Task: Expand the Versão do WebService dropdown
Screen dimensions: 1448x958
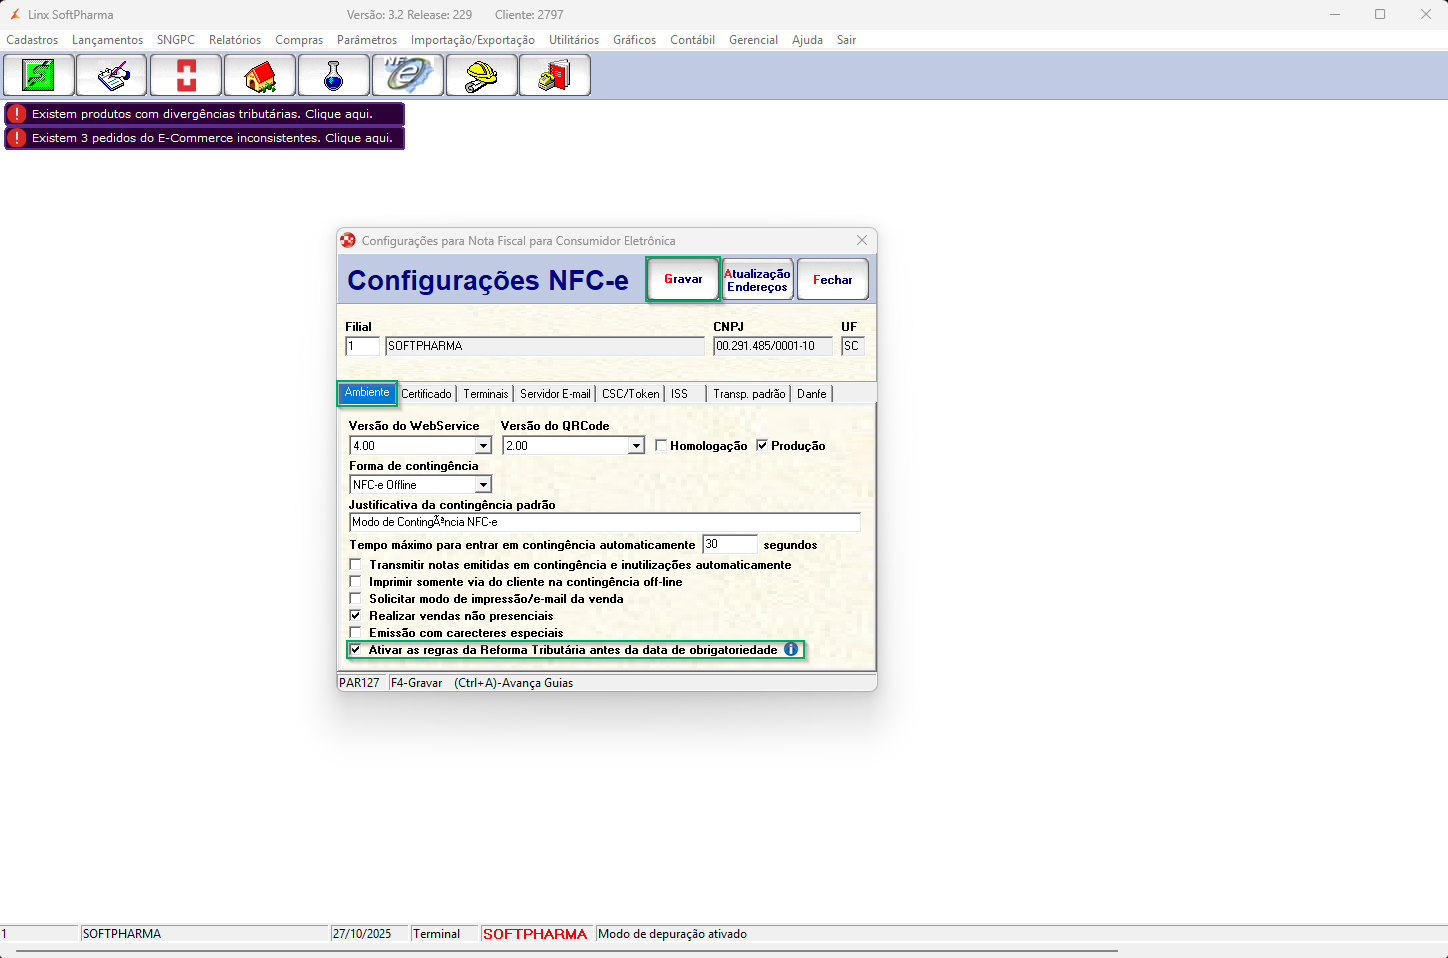Action: (x=483, y=446)
